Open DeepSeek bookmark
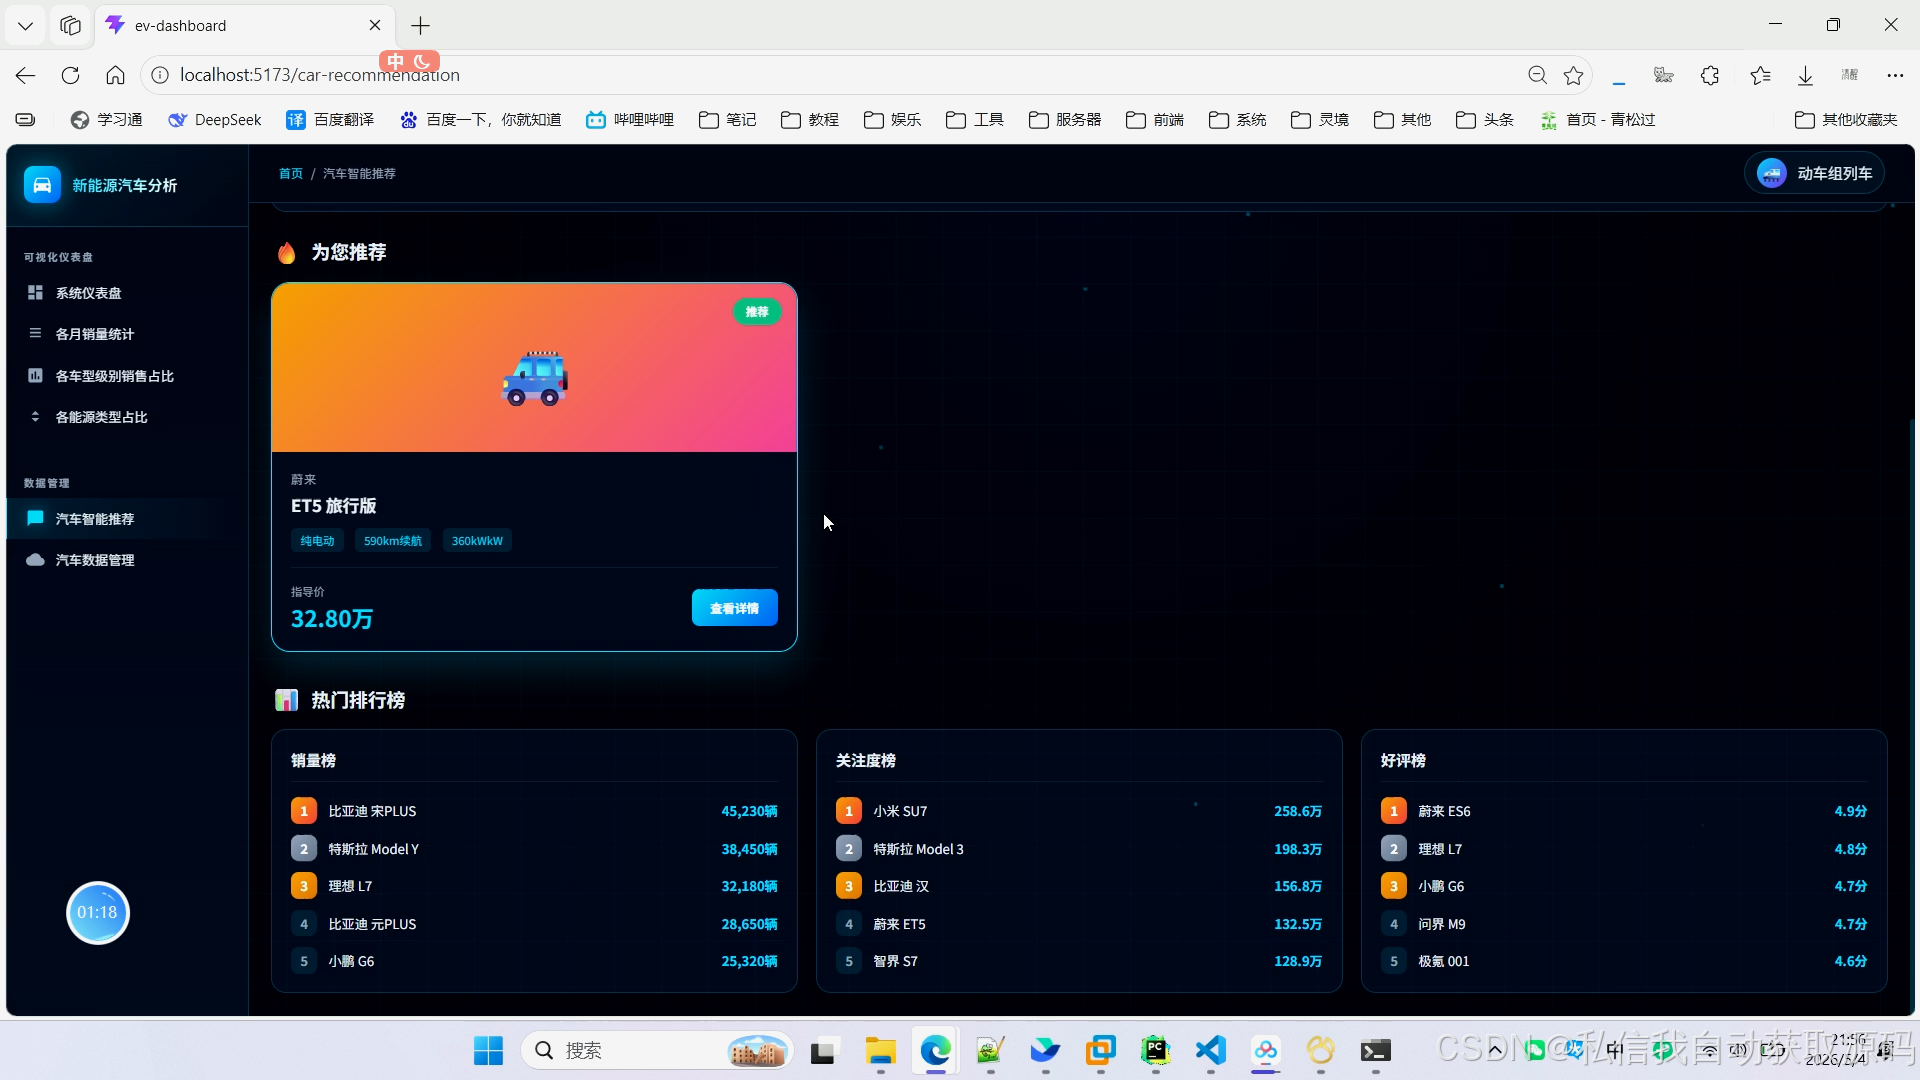 [215, 120]
